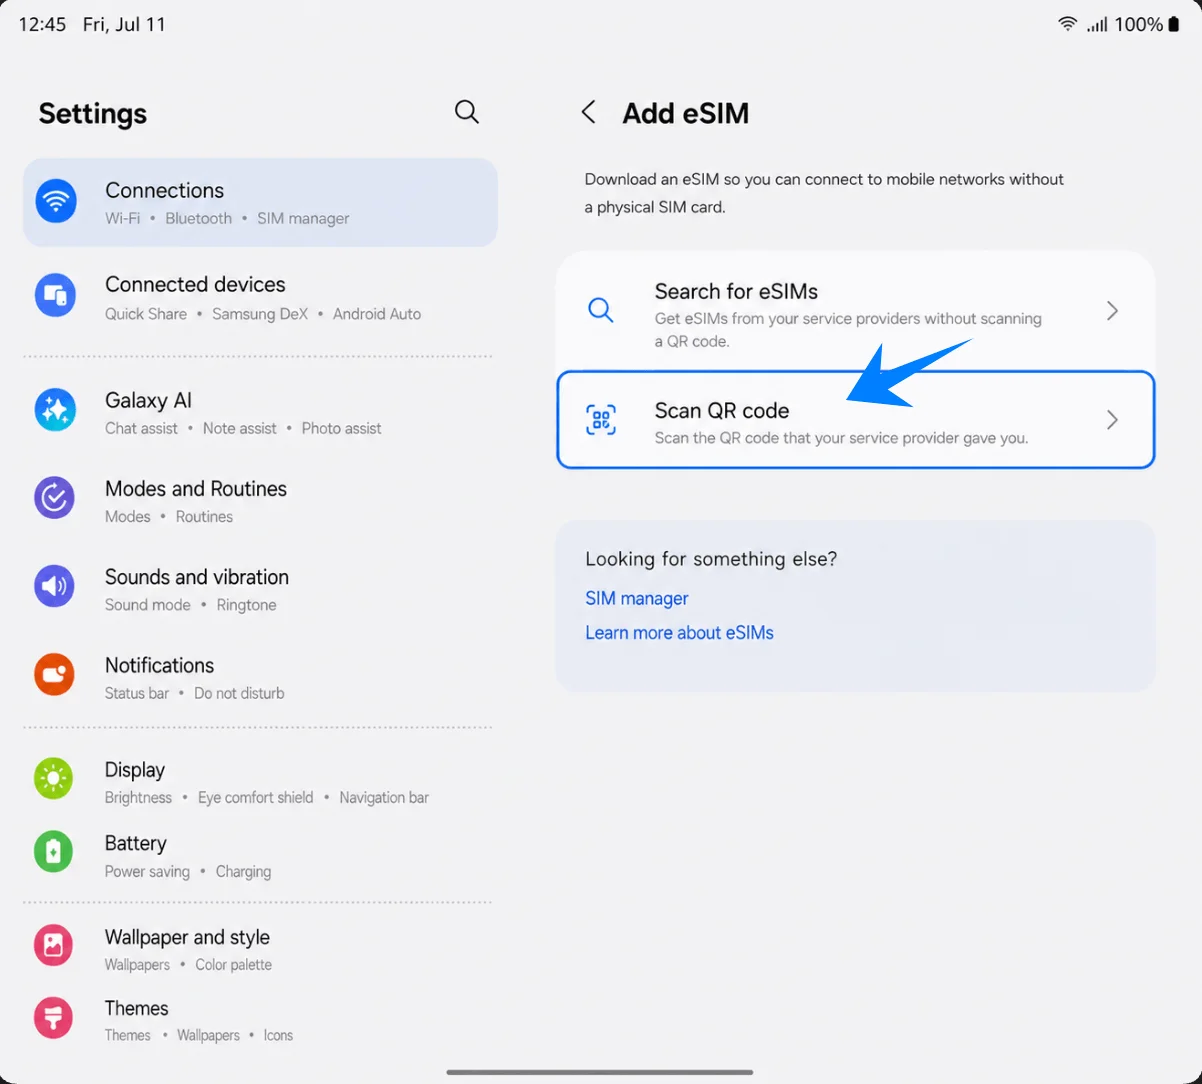Tap the Settings heading text

(93, 114)
